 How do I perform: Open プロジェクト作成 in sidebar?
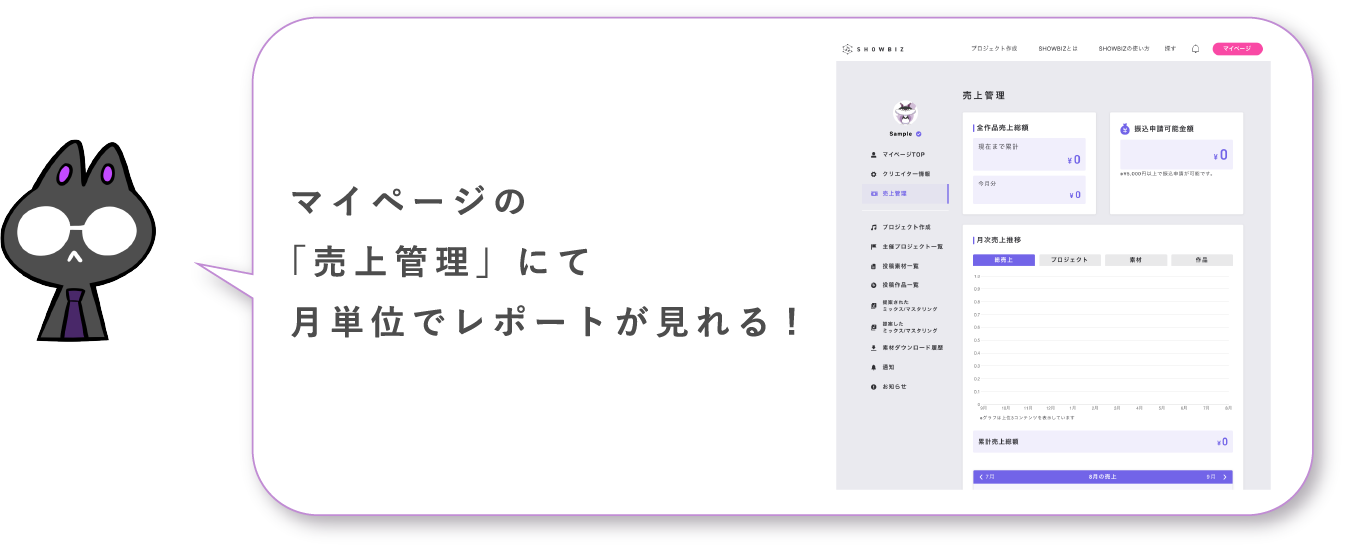[x=905, y=227]
